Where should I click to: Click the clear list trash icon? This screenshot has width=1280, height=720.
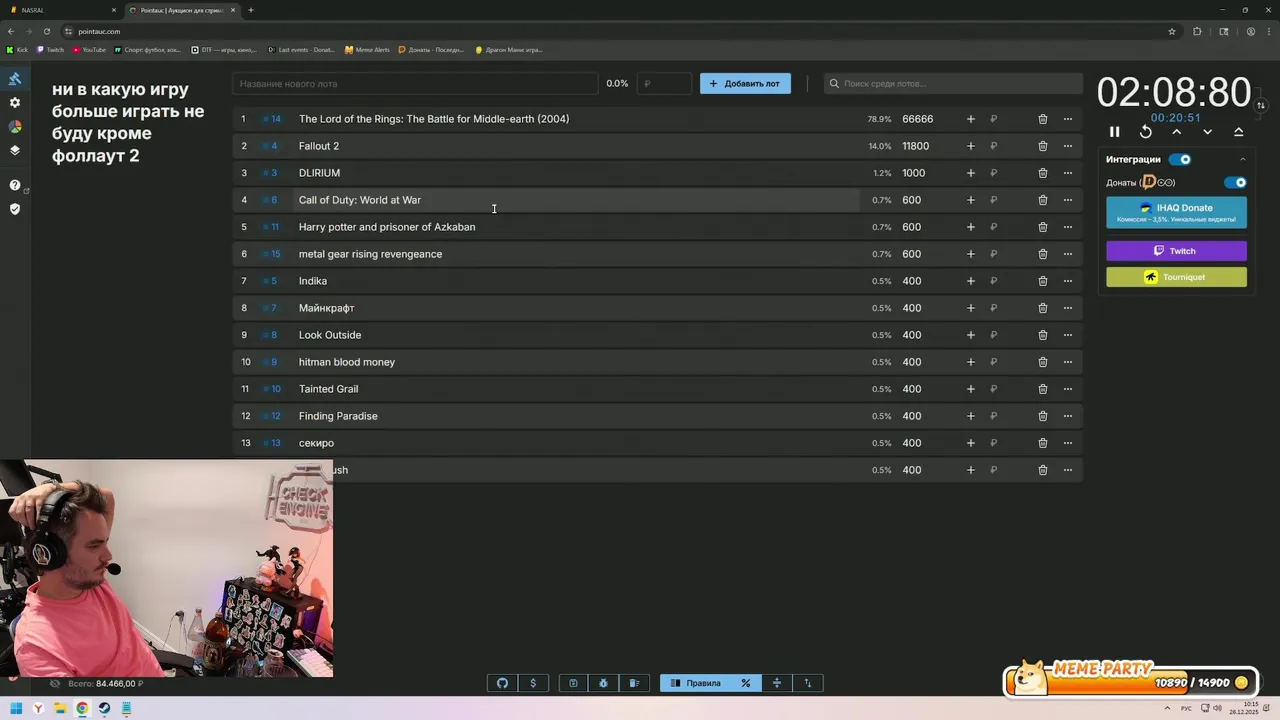point(634,683)
